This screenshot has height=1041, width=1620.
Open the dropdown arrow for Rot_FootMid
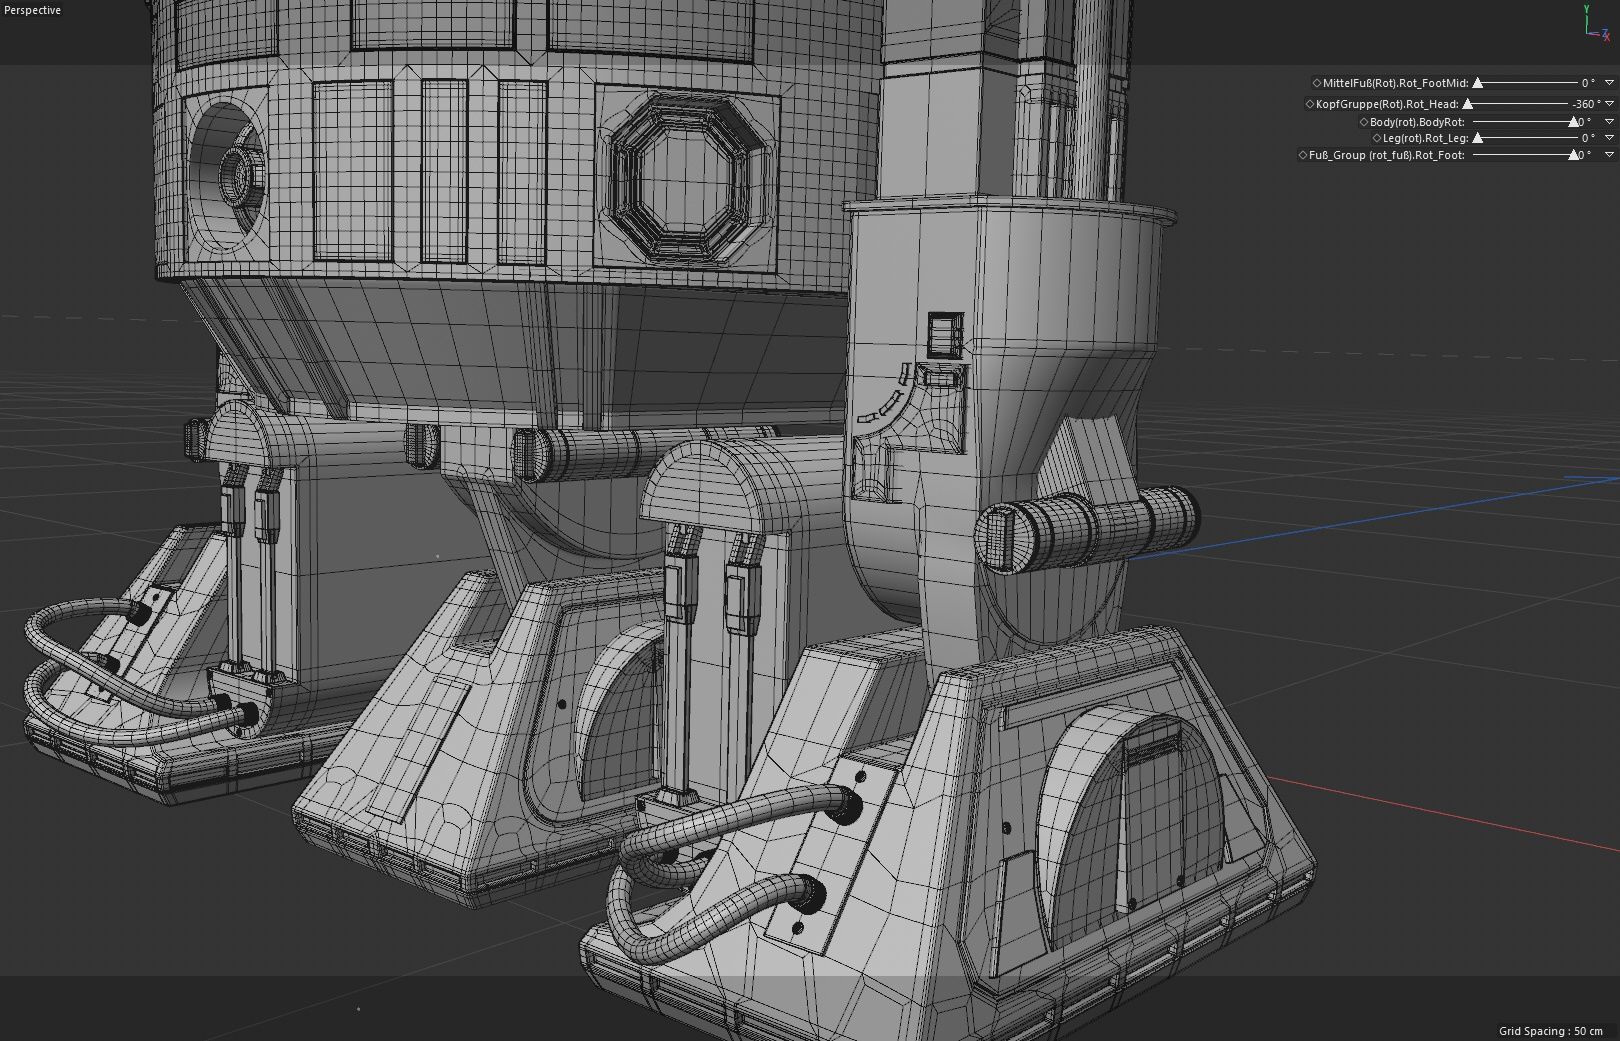[1609, 83]
